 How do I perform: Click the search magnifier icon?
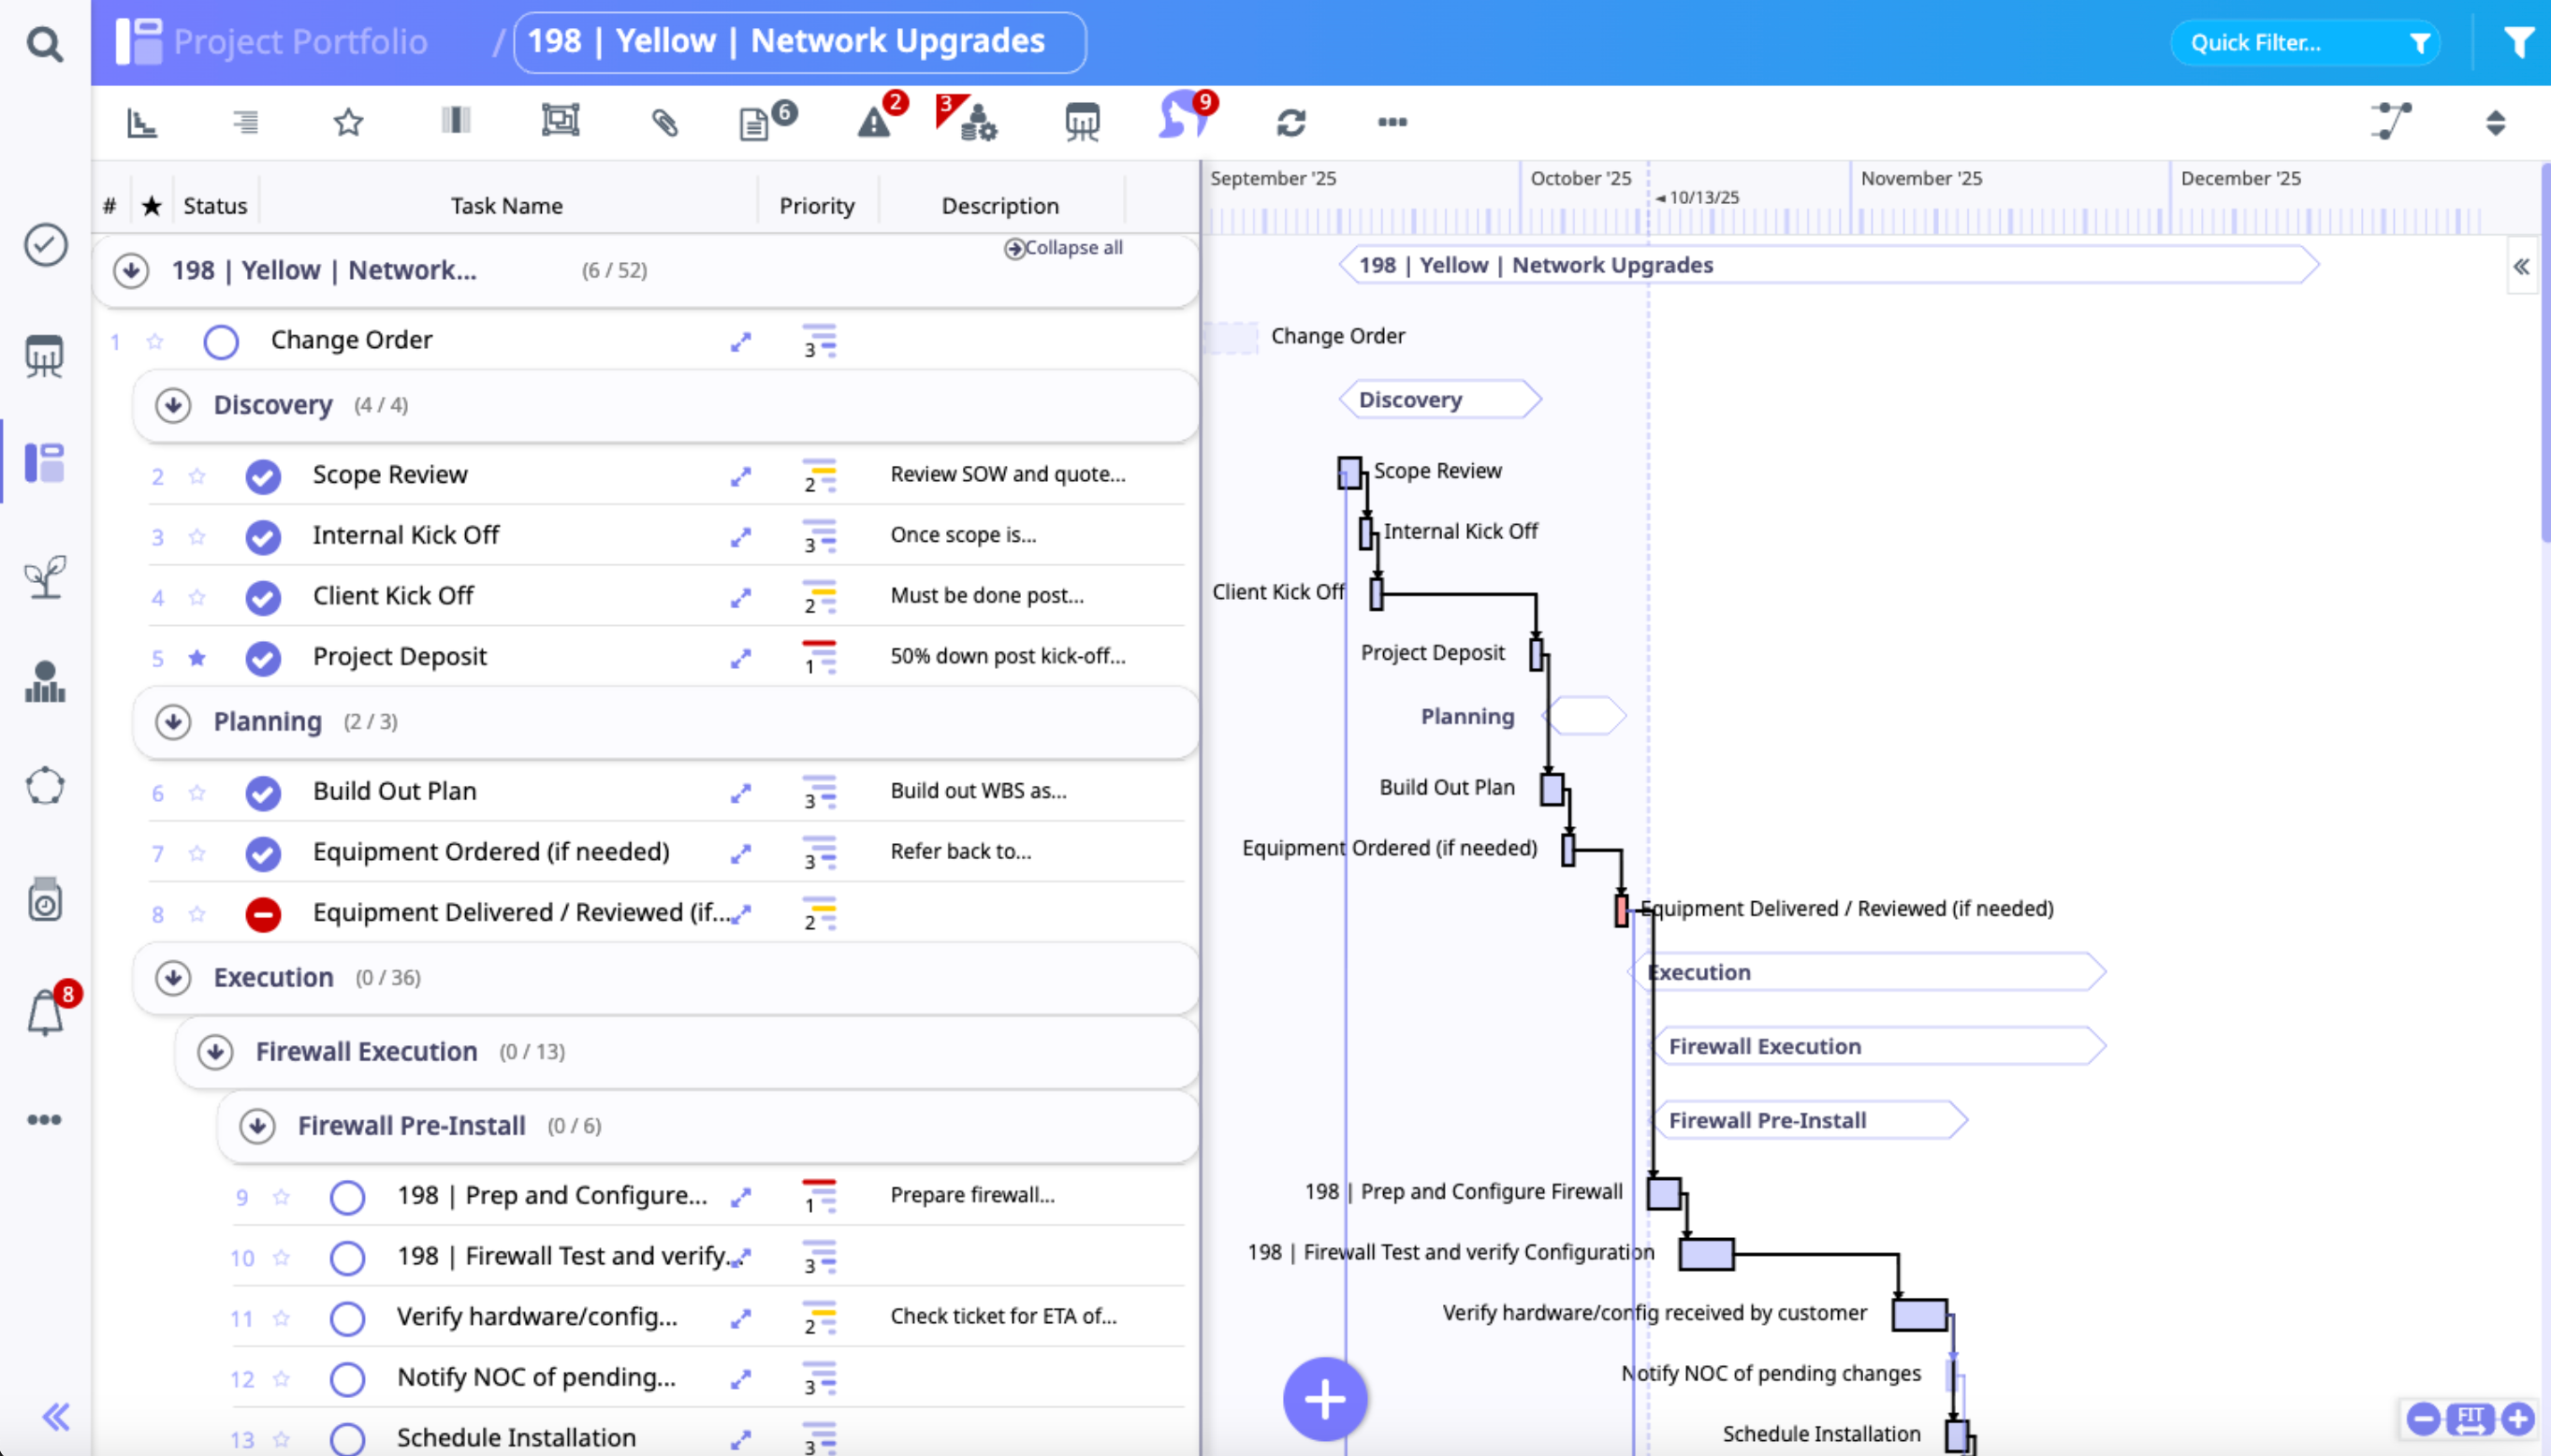[x=44, y=44]
